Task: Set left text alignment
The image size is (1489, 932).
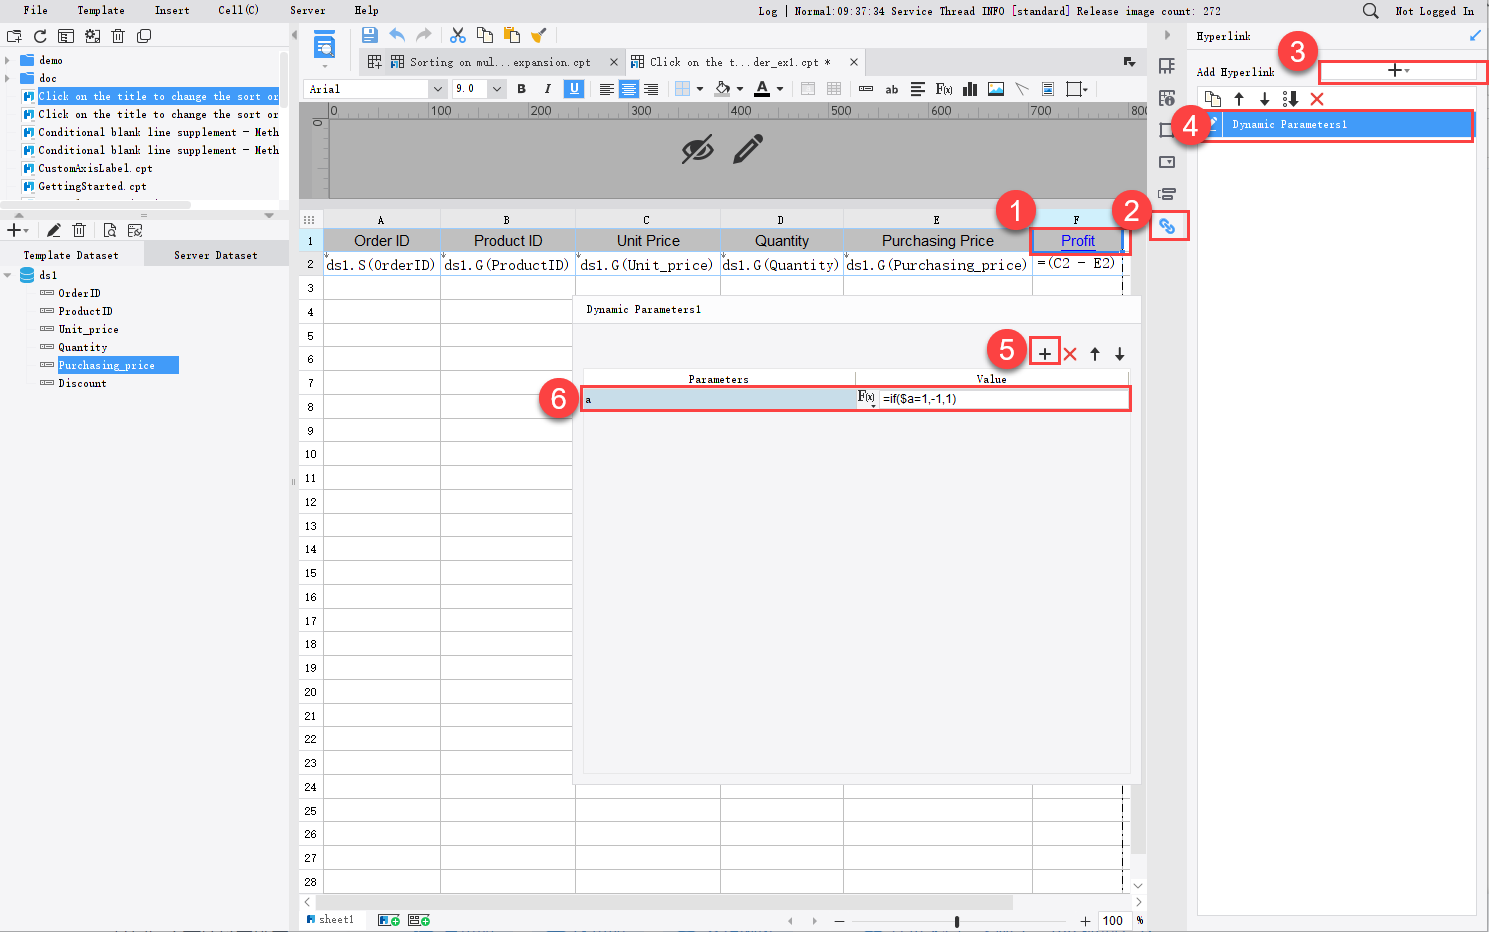Action: [606, 89]
